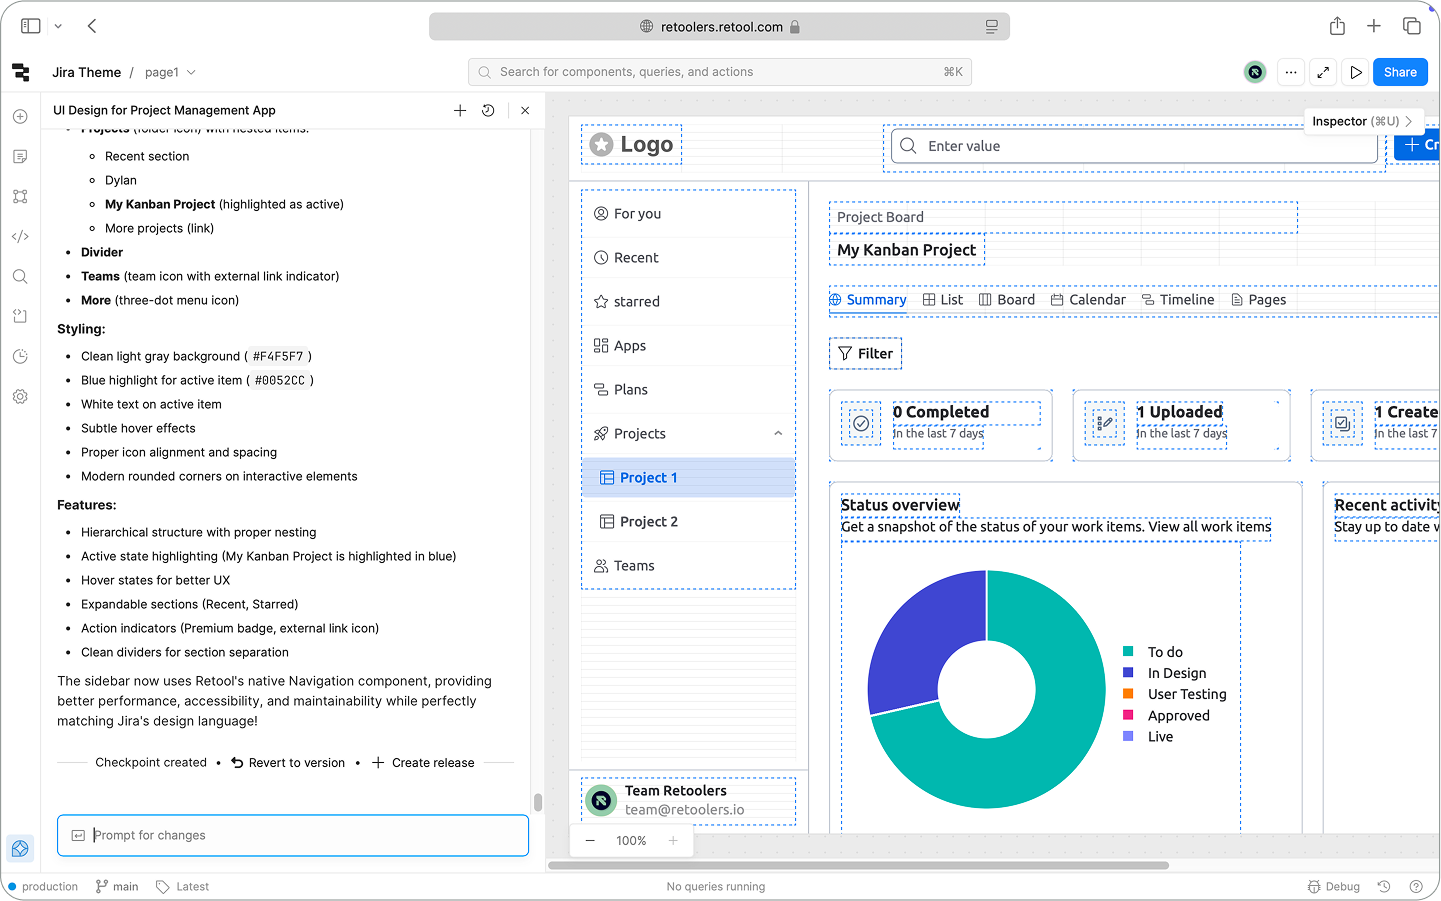Viewport: 1441px width, 901px height.
Task: Click the Enter value search input
Action: 1135,146
